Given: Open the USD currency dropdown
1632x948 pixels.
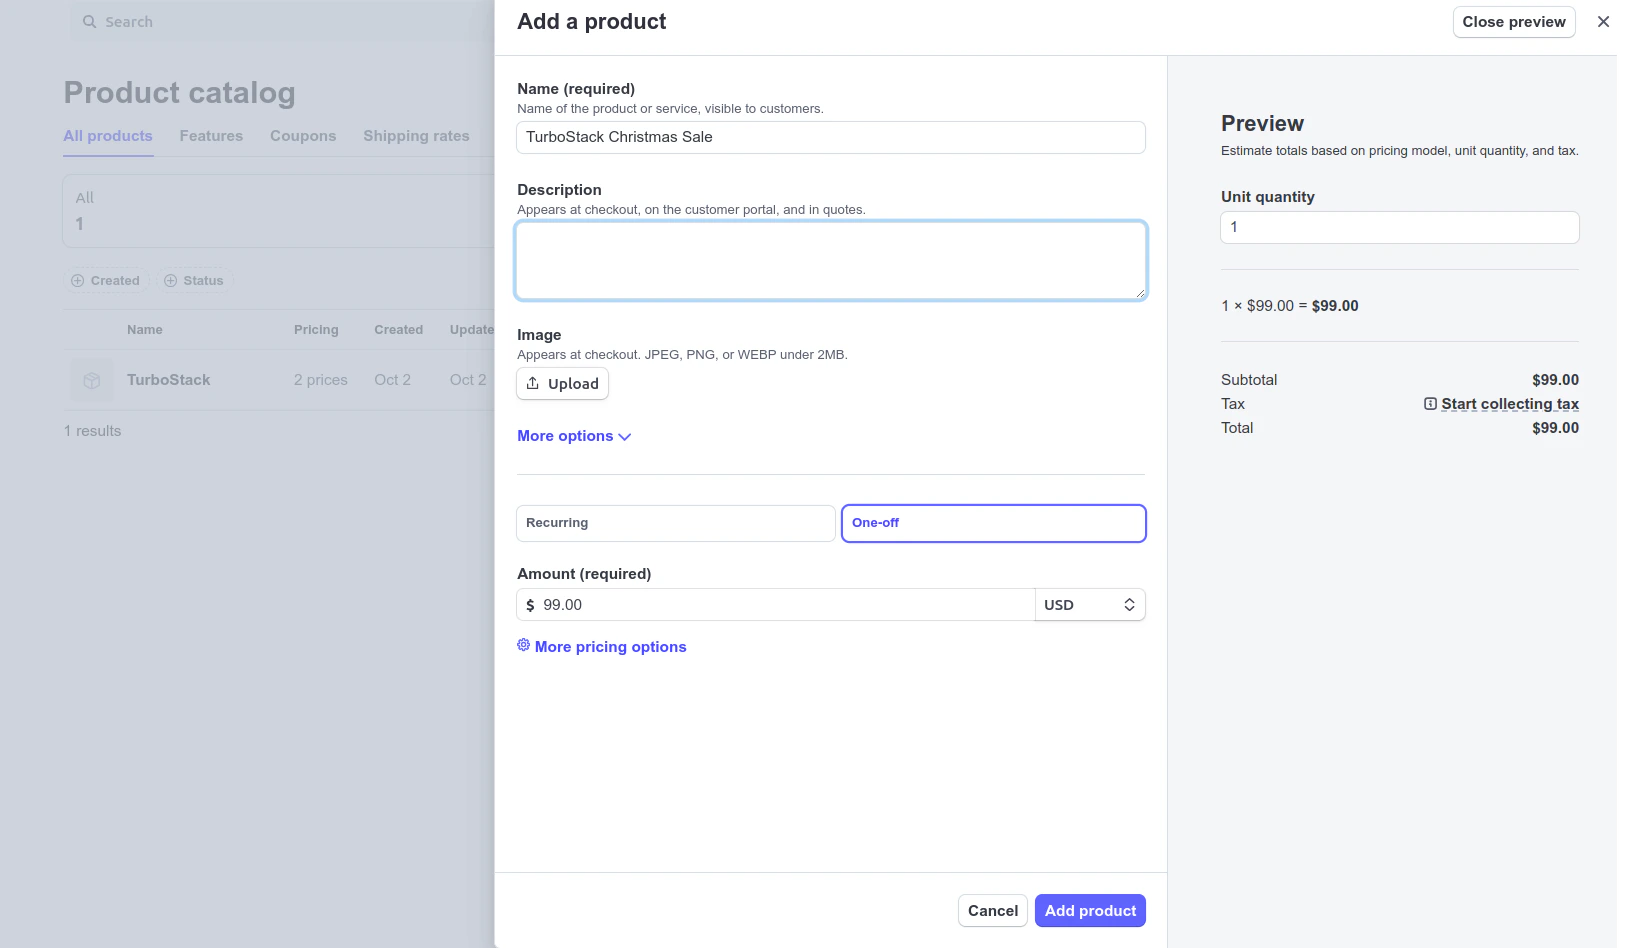Looking at the screenshot, I should coord(1090,605).
